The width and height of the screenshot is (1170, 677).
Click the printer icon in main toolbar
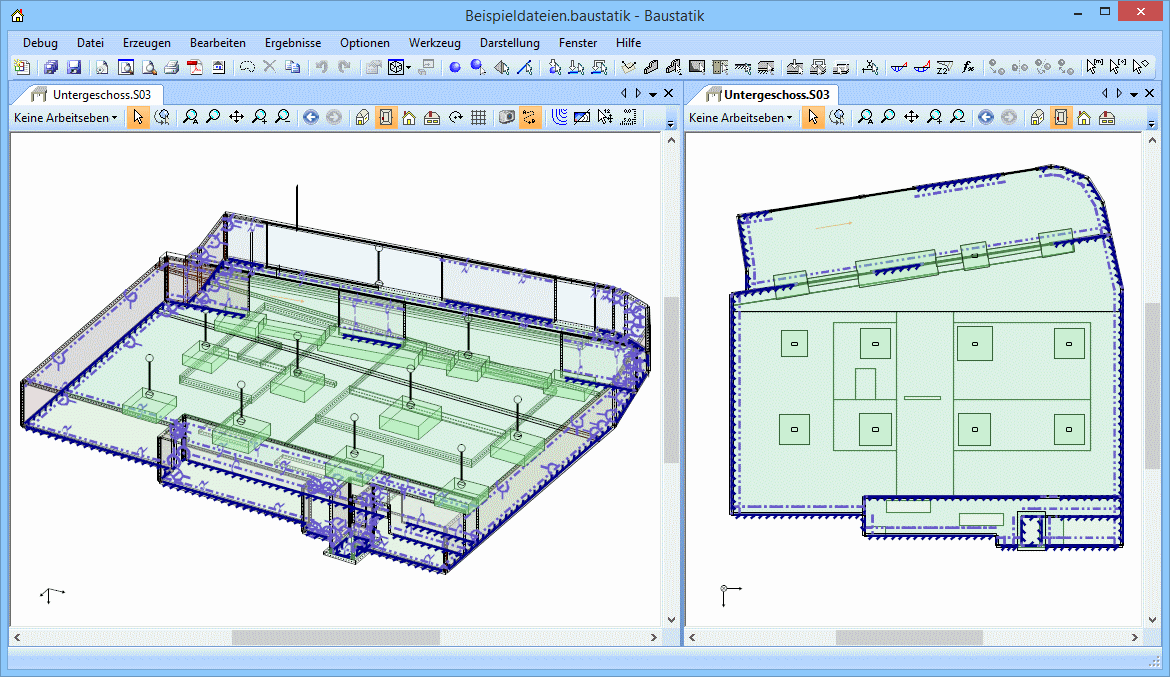click(171, 67)
